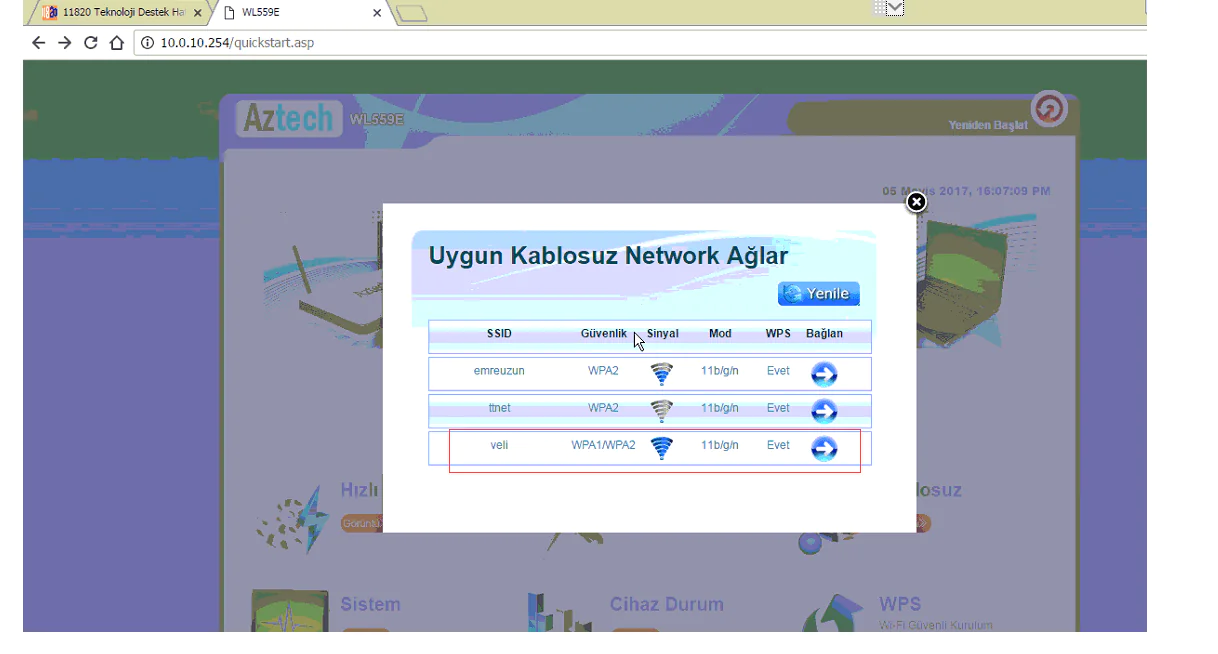Click WPA2 security value for ttnet

click(603, 408)
